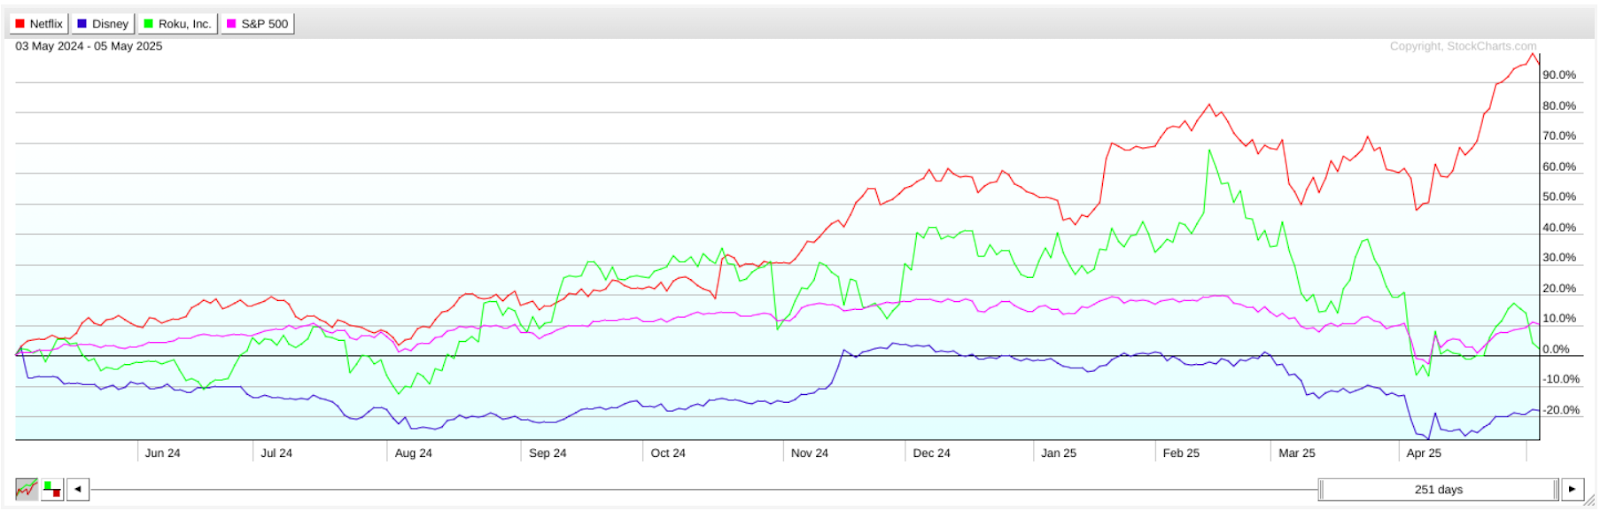Image resolution: width=1600 pixels, height=511 pixels.
Task: Click the Copyright StockCharts.com text
Action: click(x=1463, y=46)
